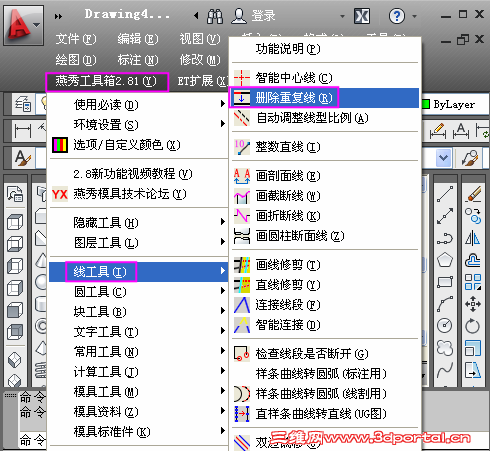
Task: Expand 使用必读(D) submenu
Action: 138,105
